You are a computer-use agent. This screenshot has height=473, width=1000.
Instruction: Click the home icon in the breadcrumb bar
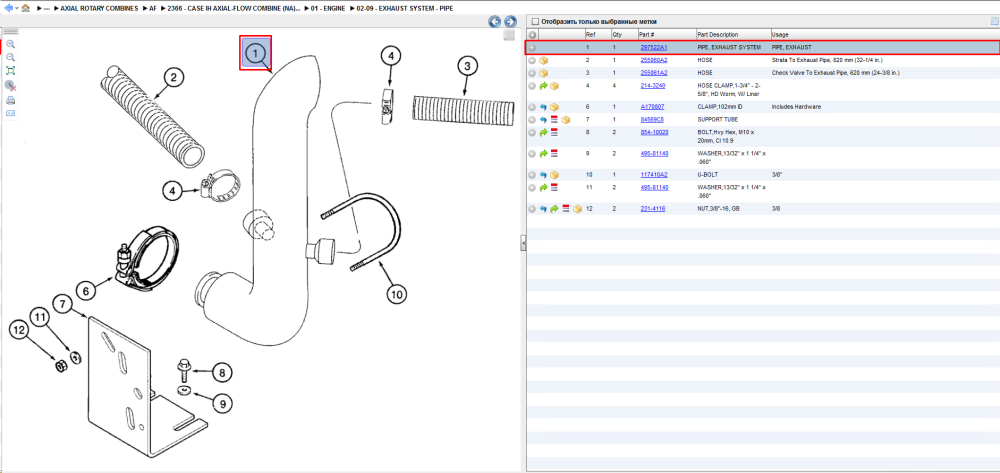point(26,8)
